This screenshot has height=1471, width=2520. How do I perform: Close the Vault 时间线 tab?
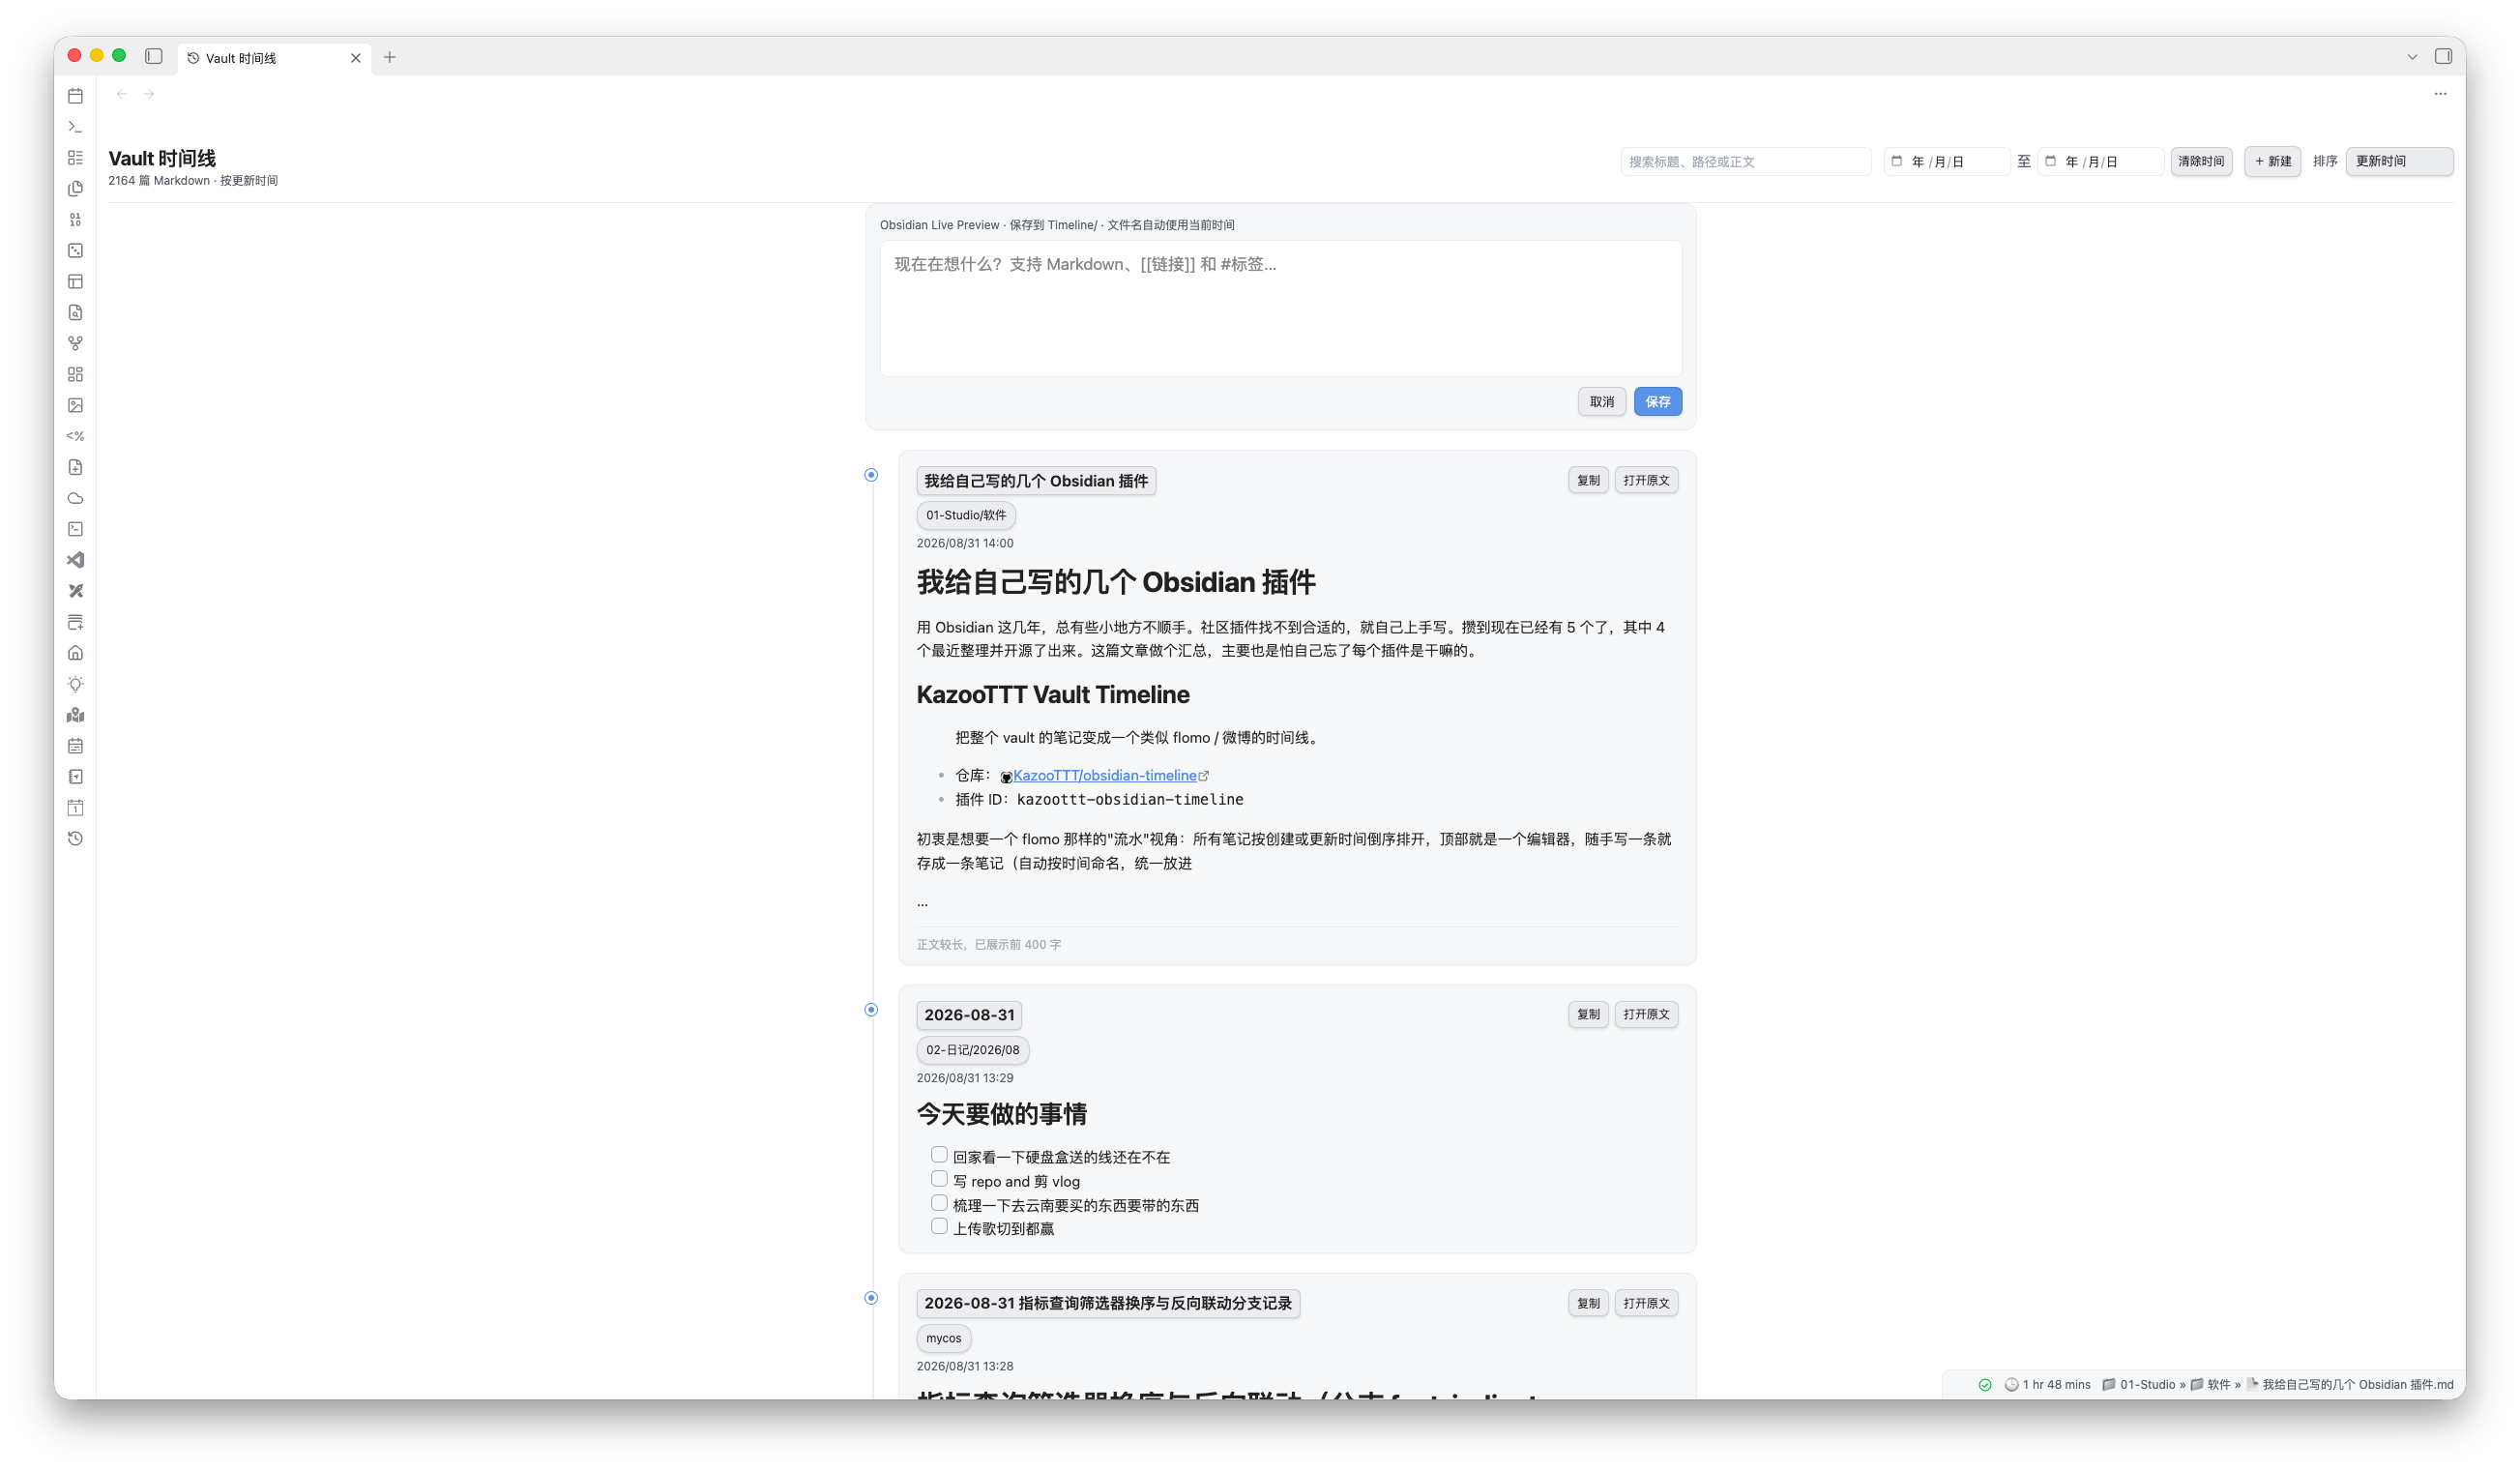click(x=355, y=59)
